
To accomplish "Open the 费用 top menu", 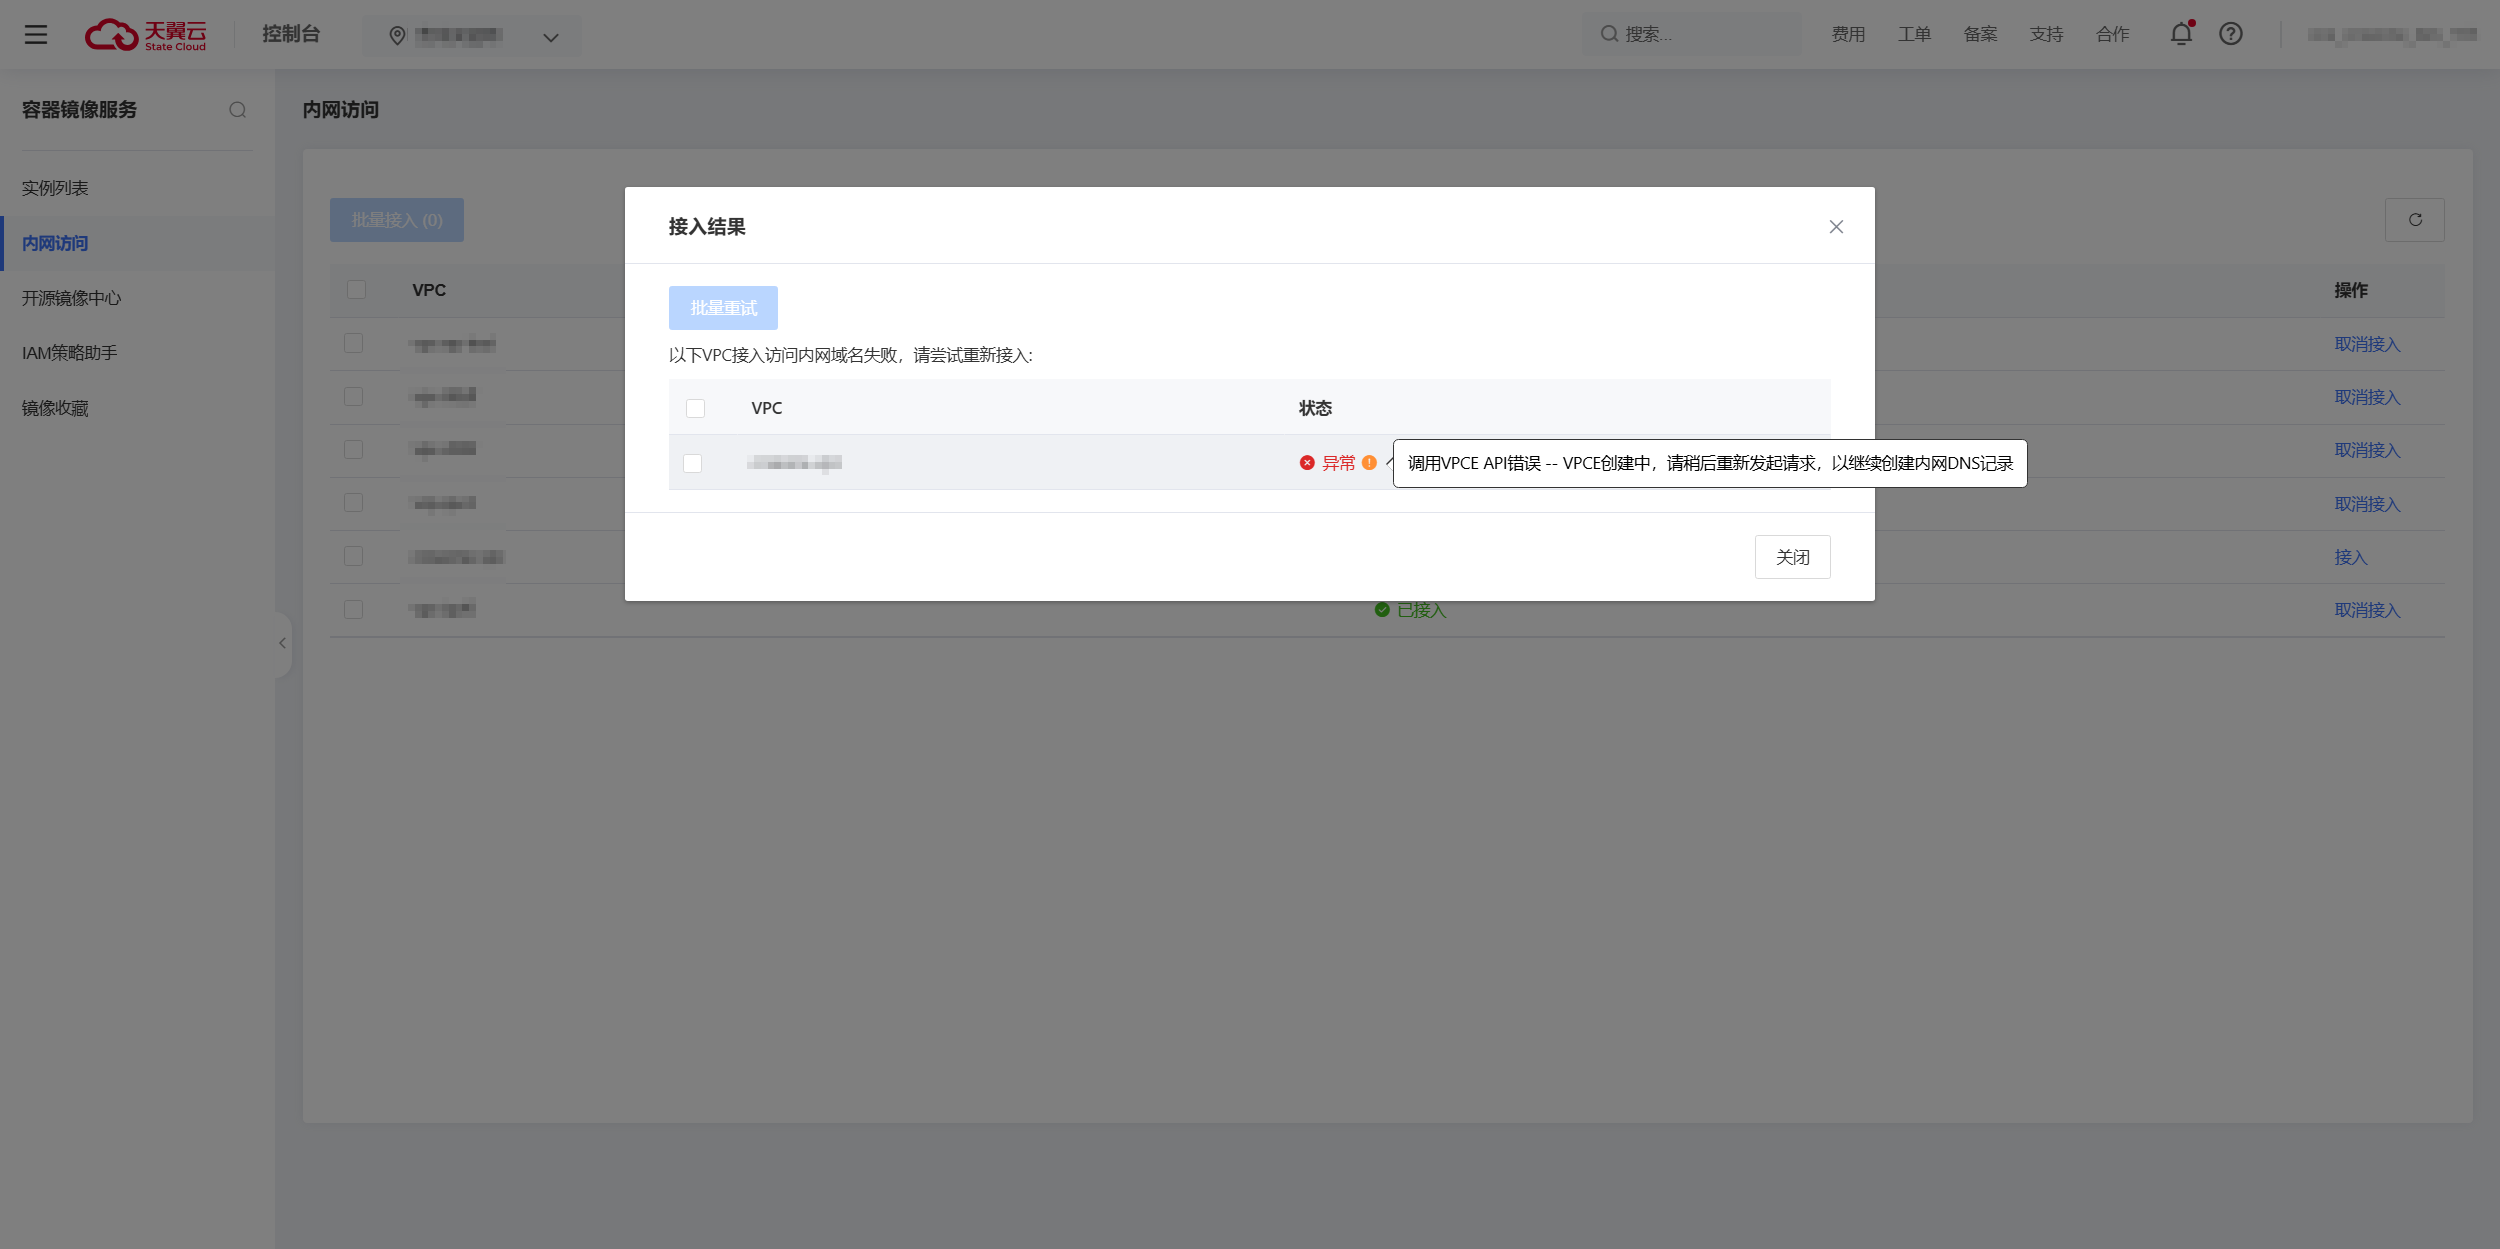I will point(1848,35).
